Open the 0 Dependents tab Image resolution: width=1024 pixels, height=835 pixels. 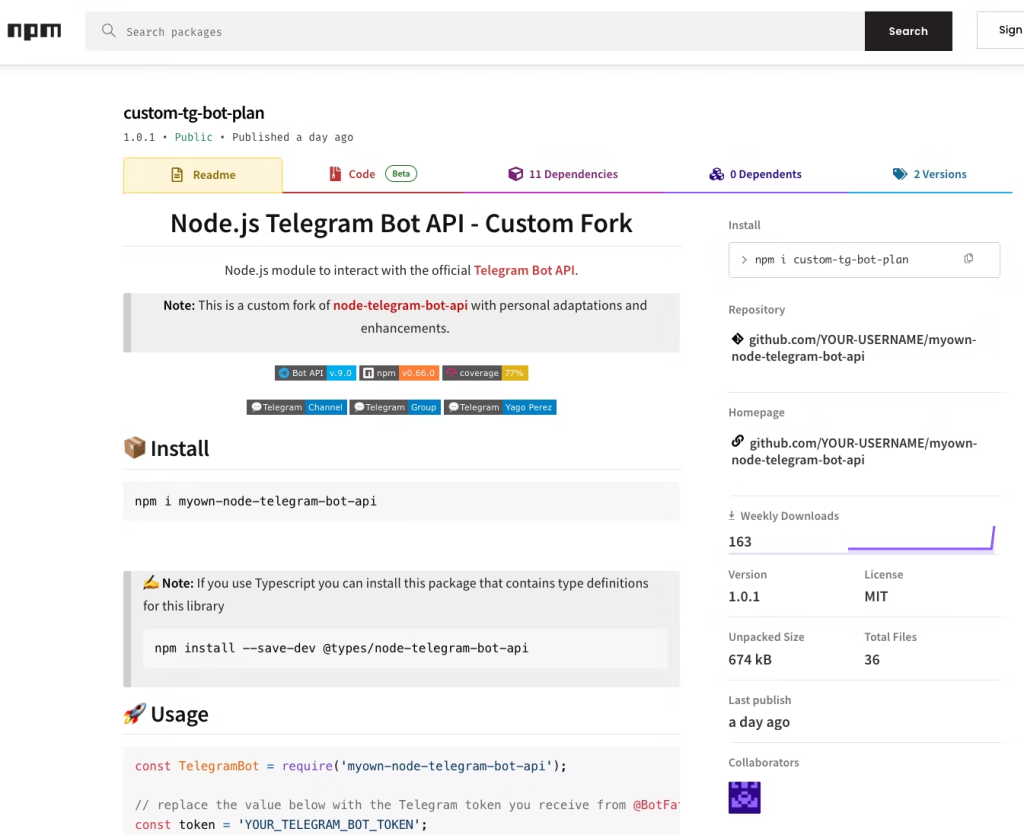pyautogui.click(x=755, y=173)
